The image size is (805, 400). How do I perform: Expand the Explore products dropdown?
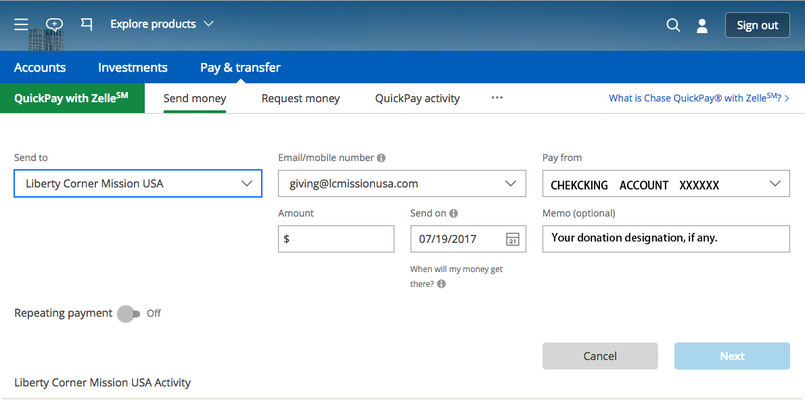click(162, 24)
